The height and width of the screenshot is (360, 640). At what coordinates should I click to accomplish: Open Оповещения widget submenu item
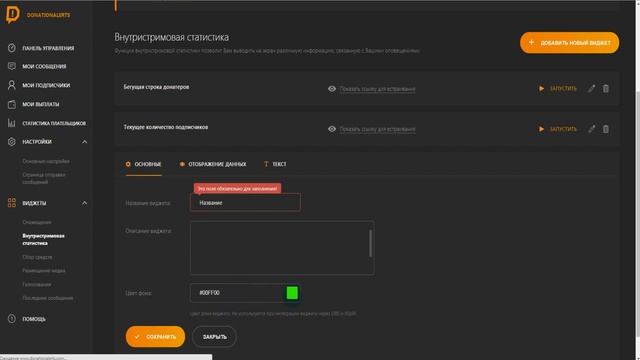click(37, 222)
